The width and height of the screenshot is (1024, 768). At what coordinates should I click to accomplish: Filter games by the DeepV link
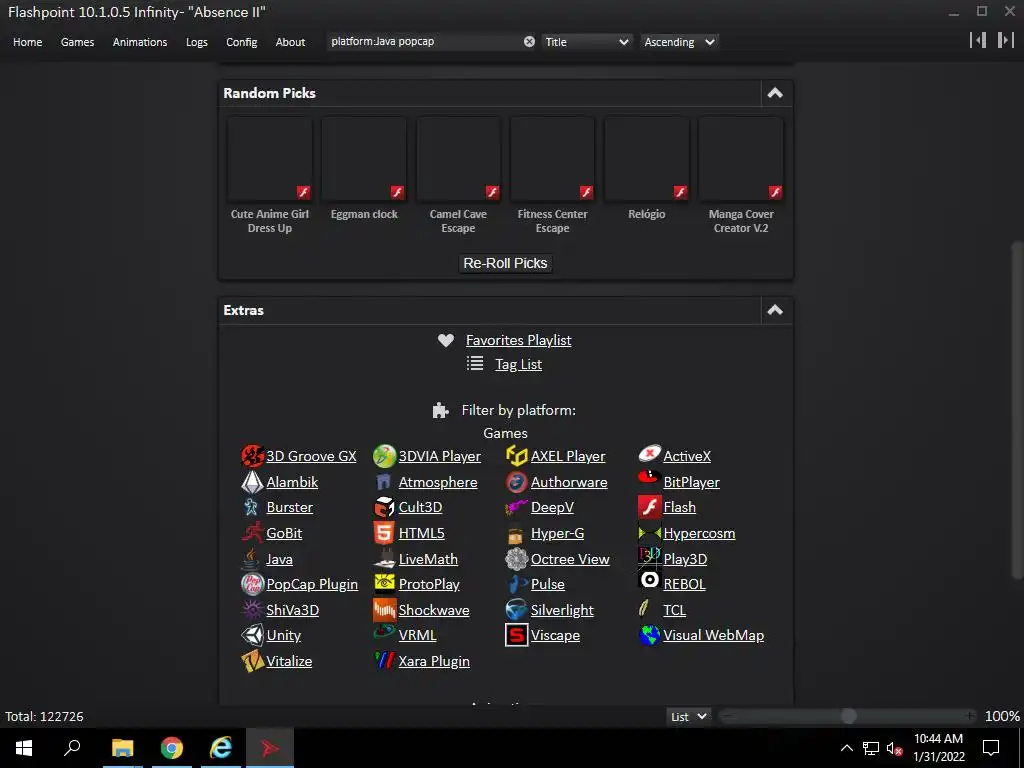(x=552, y=507)
